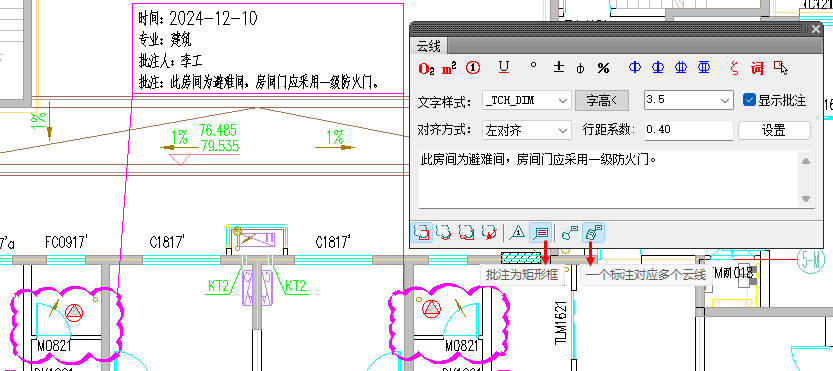The image size is (833, 371).
Task: Click the 行距系数 0.40 input field
Action: (x=688, y=130)
